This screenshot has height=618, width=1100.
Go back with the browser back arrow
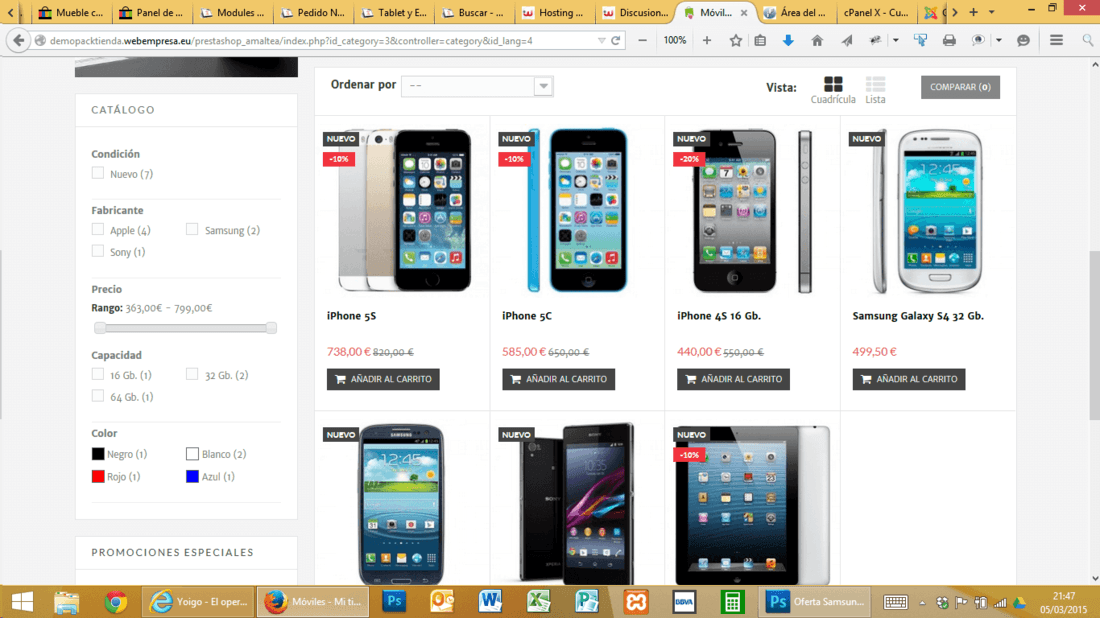[x=18, y=41]
